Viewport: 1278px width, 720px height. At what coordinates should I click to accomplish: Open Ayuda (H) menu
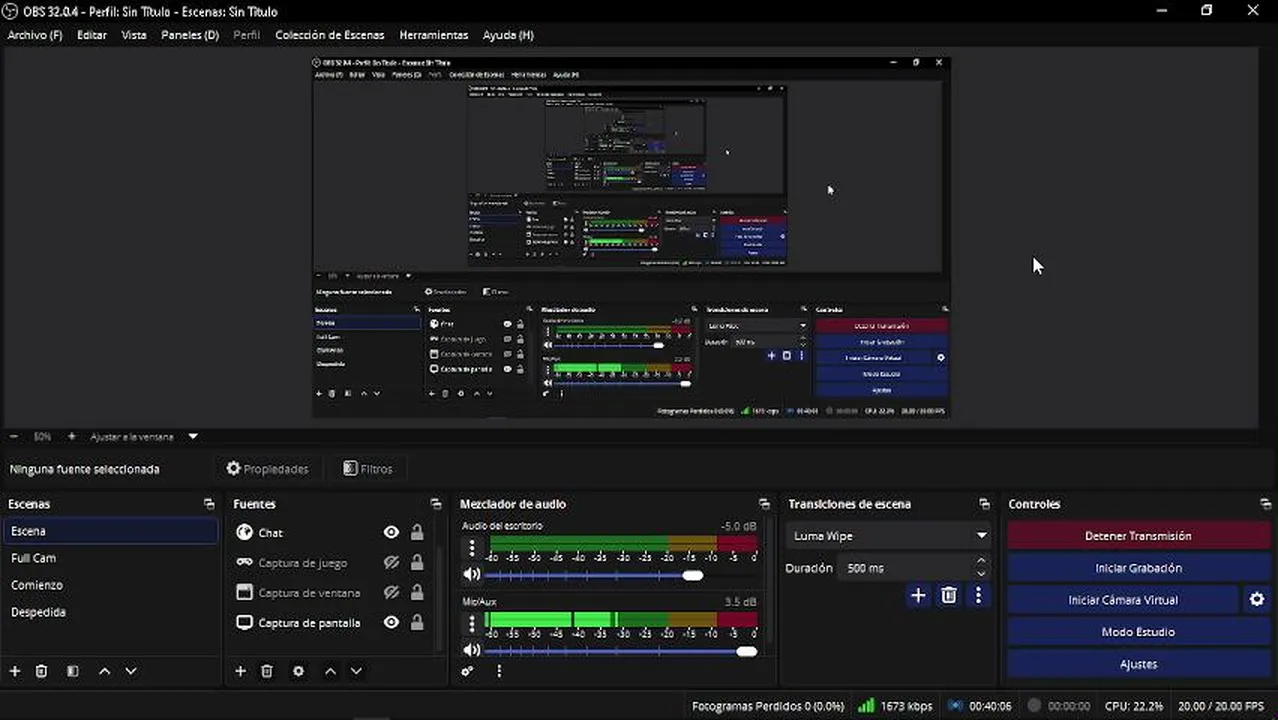pos(508,35)
